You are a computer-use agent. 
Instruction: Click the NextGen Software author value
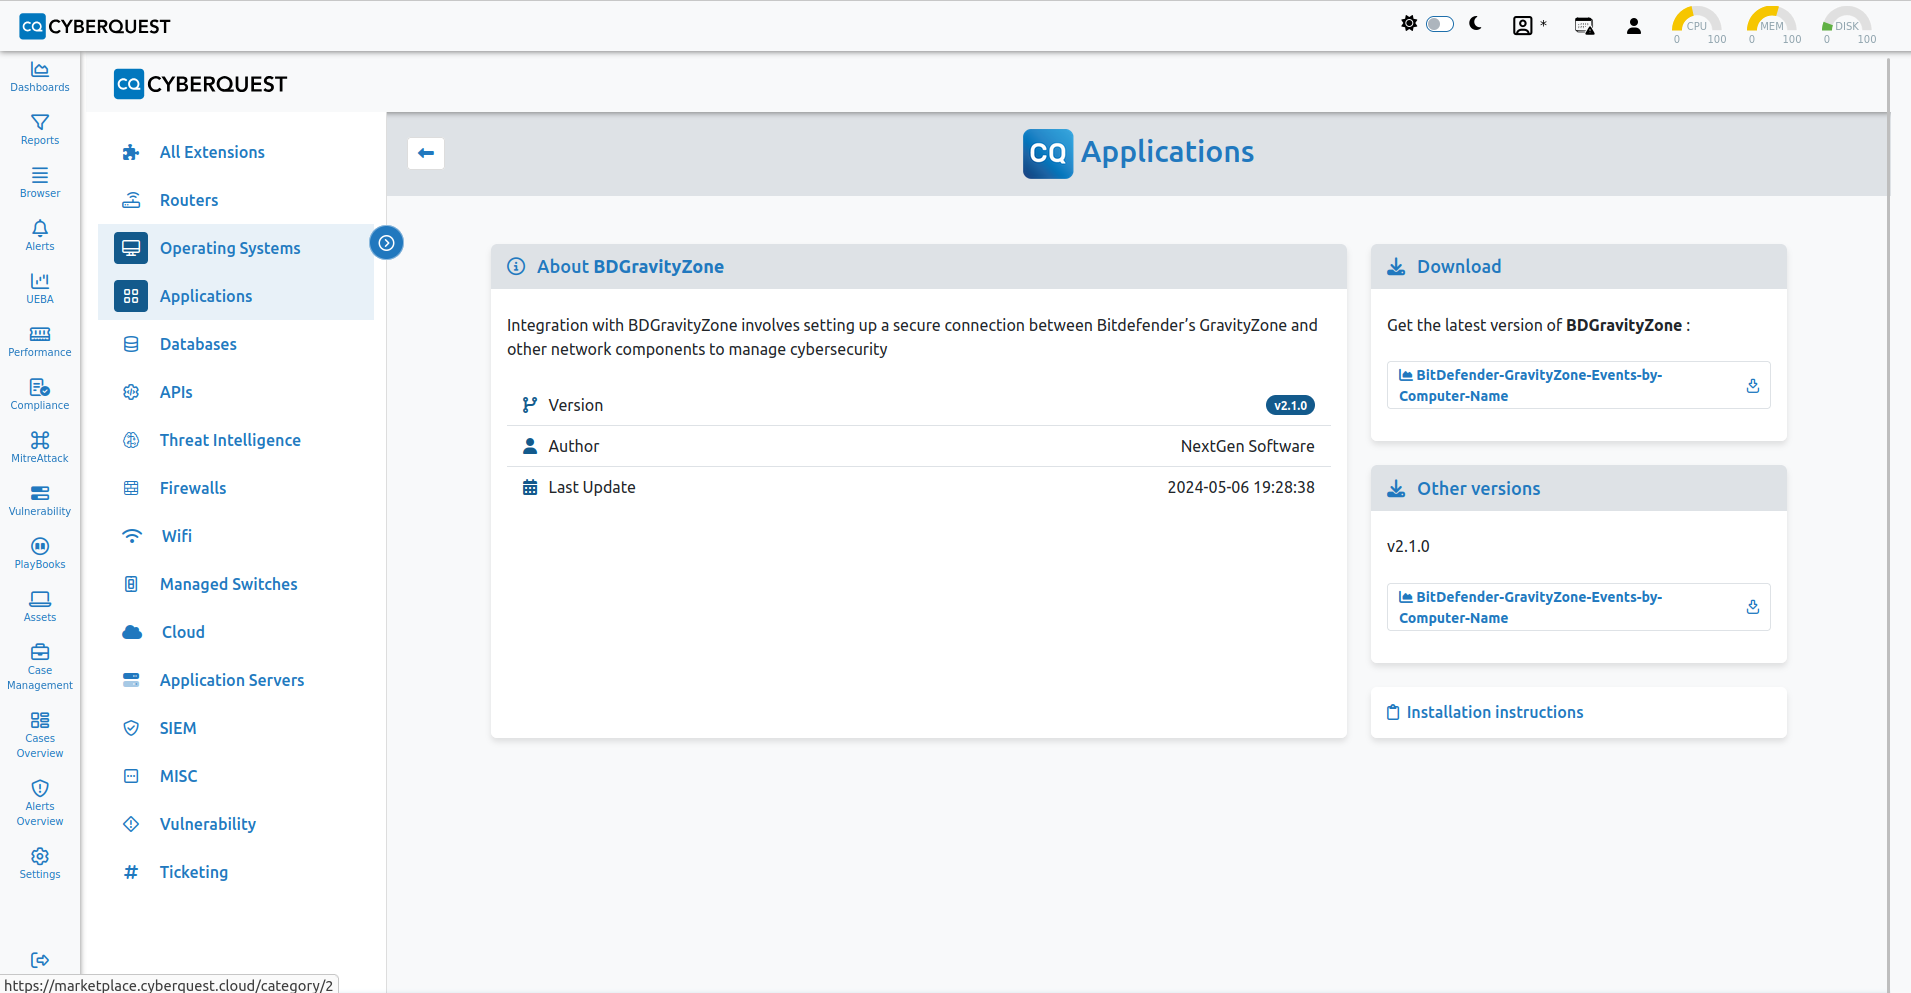1247,446
